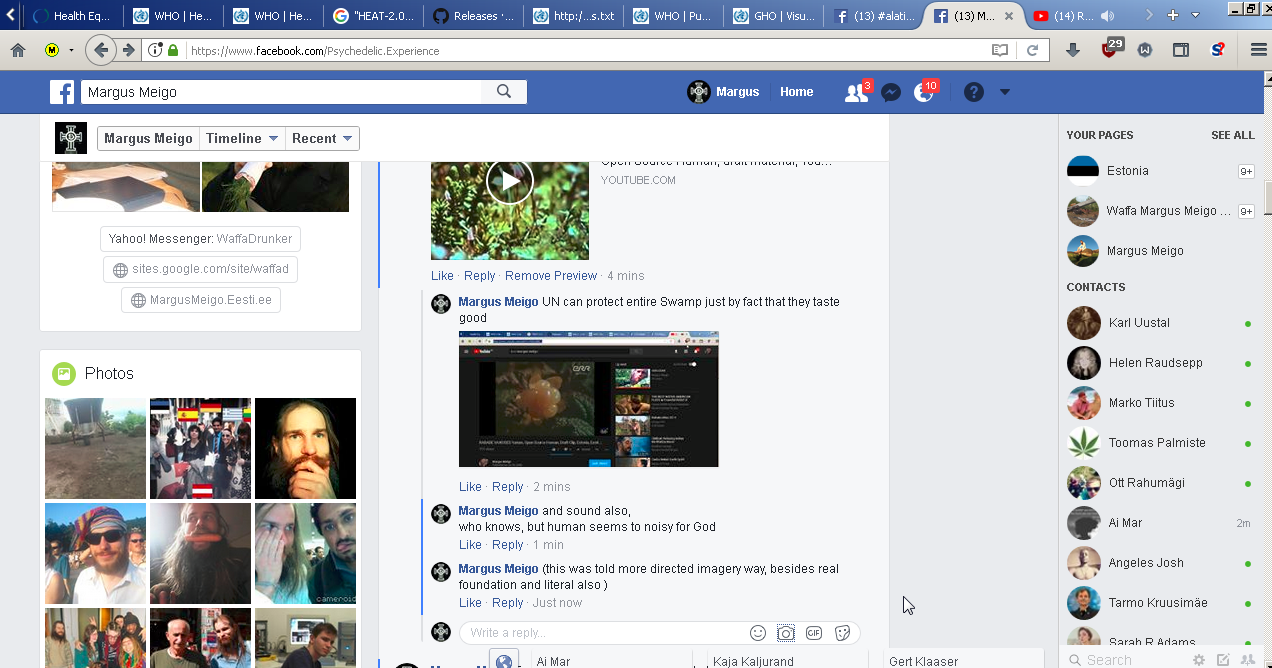Image resolution: width=1272 pixels, height=668 pixels.
Task: Open account menu arrow in header
Action: [1005, 92]
